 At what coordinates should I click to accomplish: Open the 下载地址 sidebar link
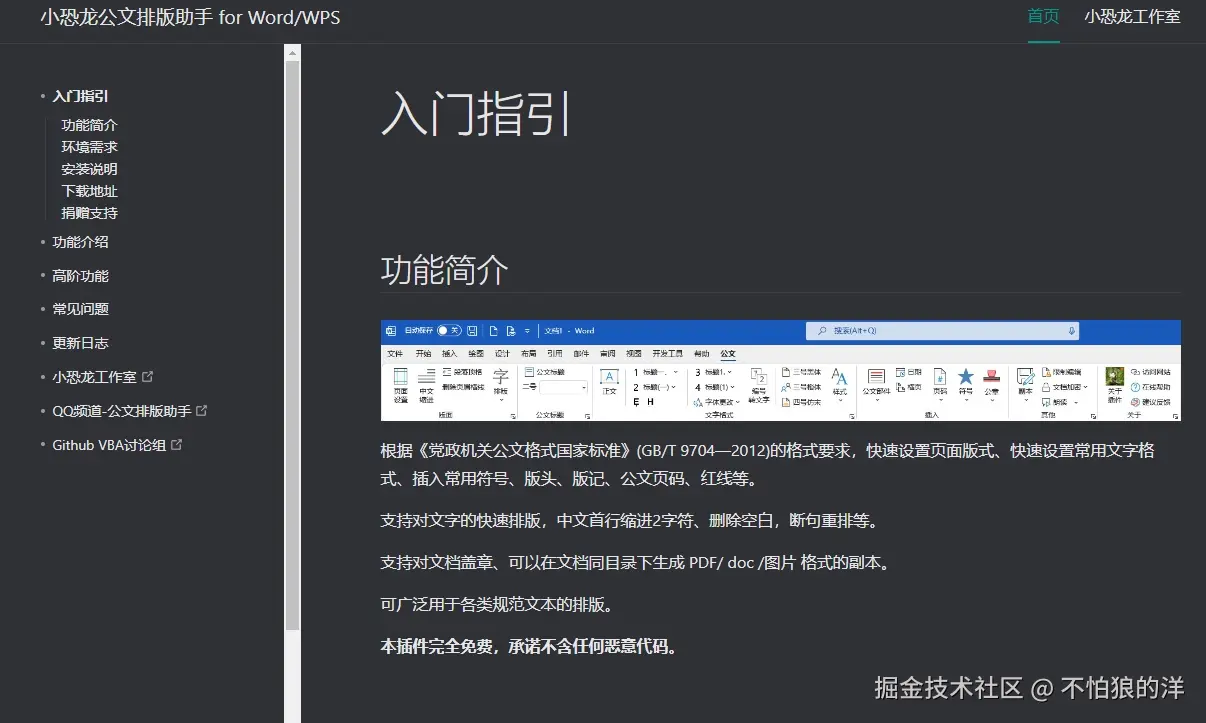click(89, 190)
